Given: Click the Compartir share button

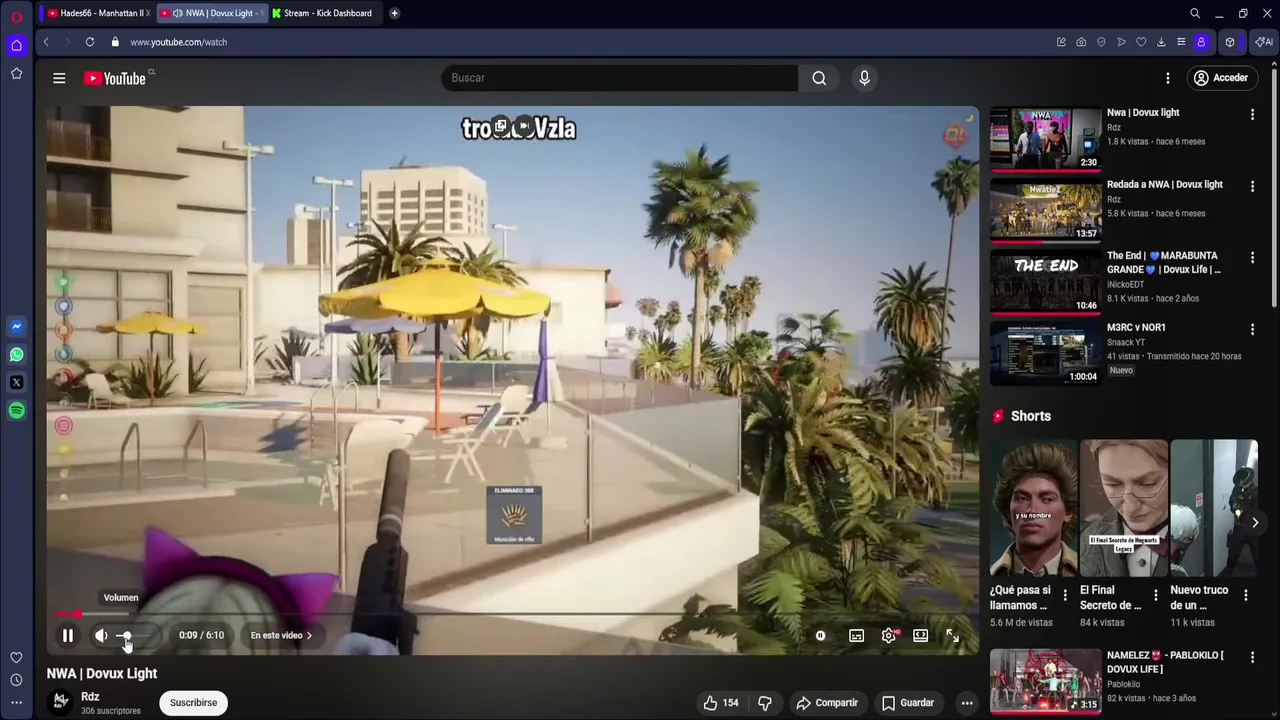Looking at the screenshot, I should (827, 703).
